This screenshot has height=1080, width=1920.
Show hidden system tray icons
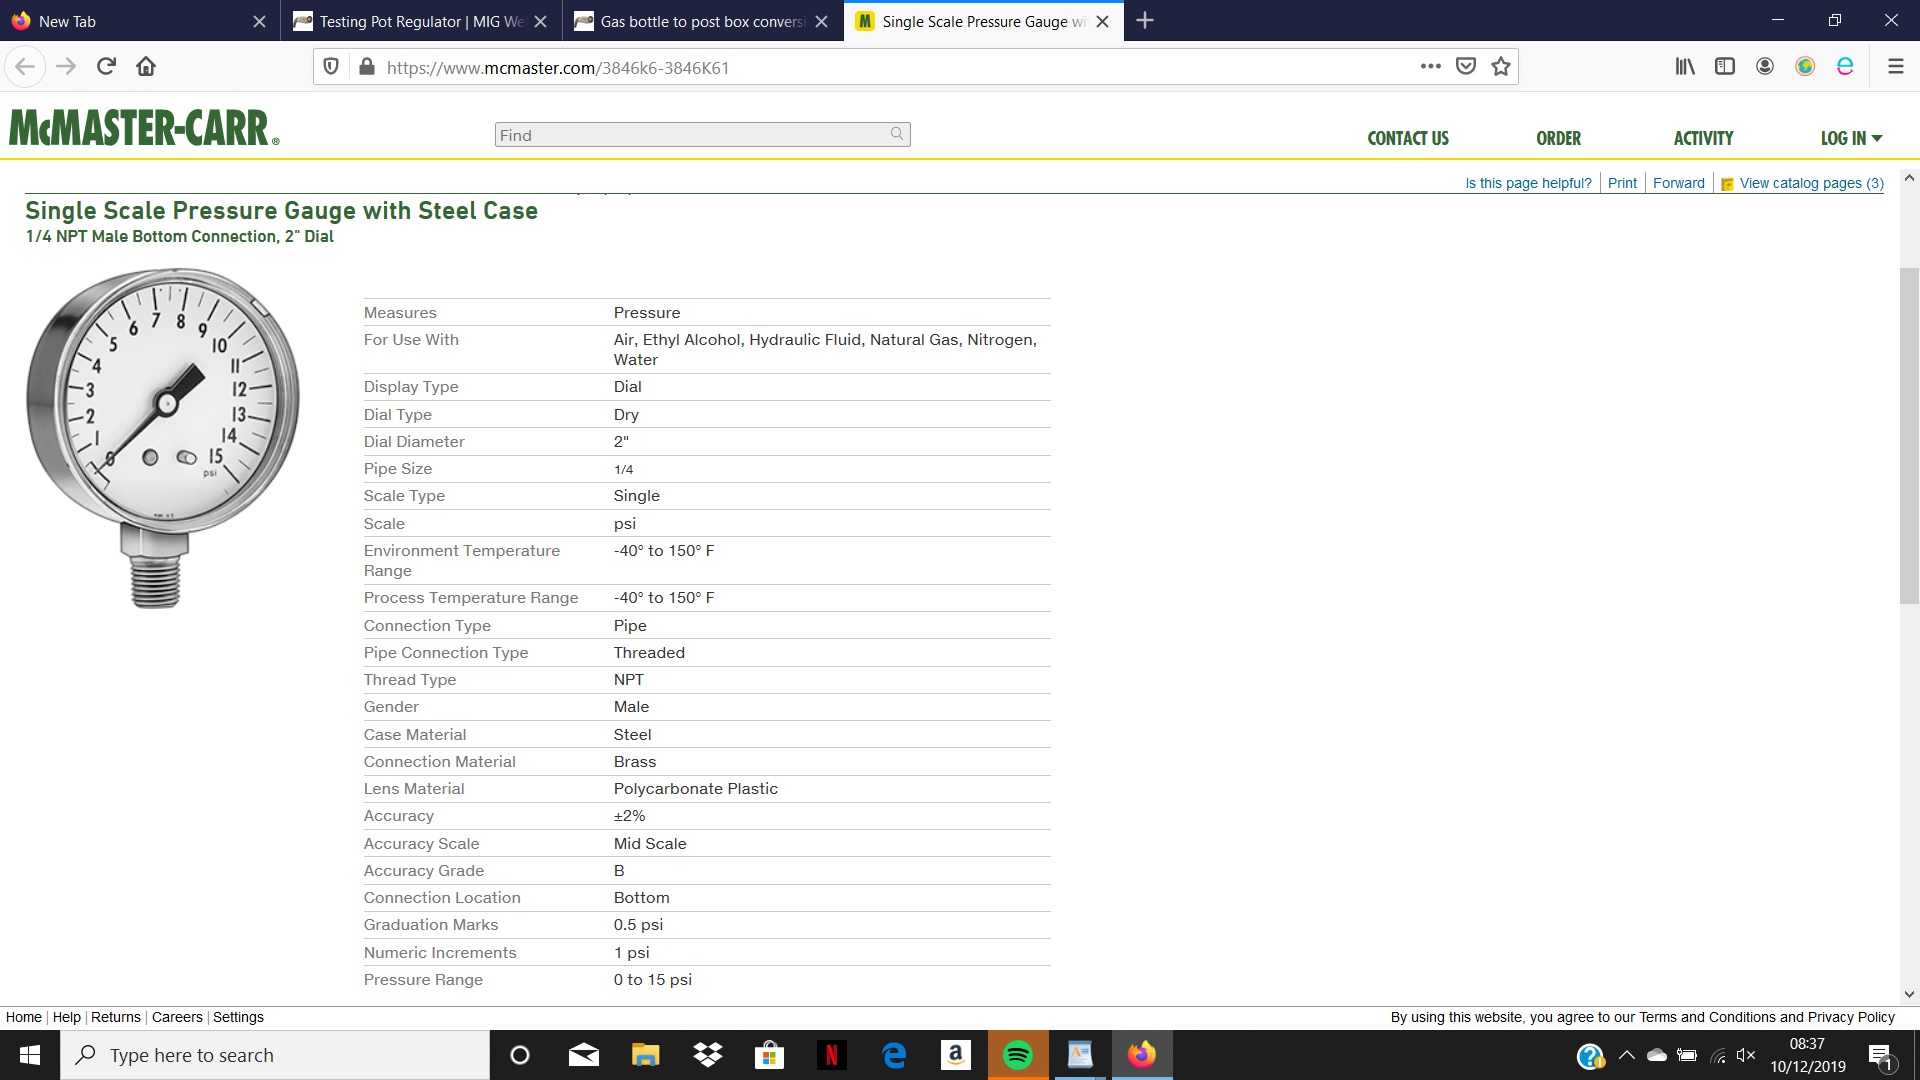tap(1627, 1055)
